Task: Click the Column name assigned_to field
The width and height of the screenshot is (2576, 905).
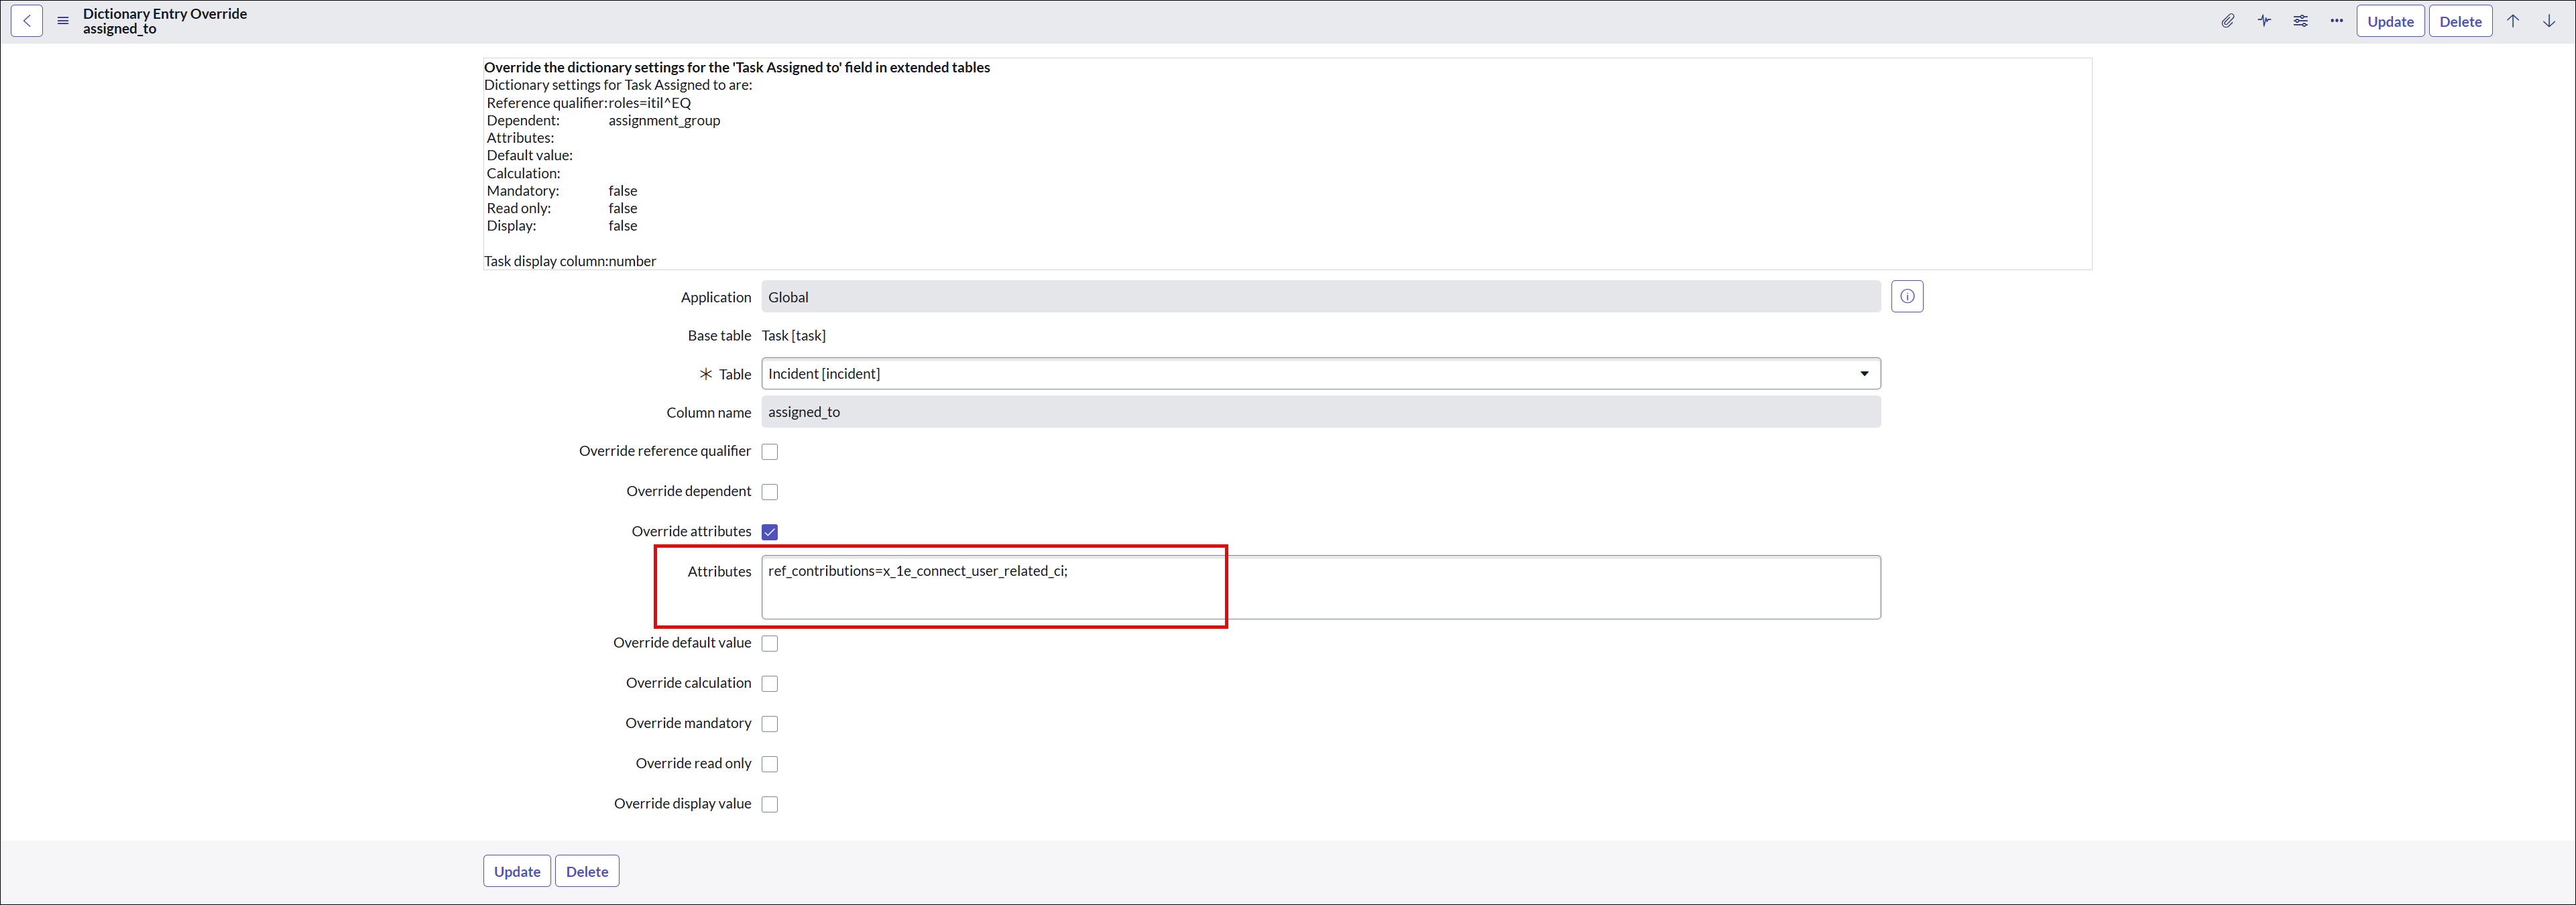Action: pos(1320,412)
